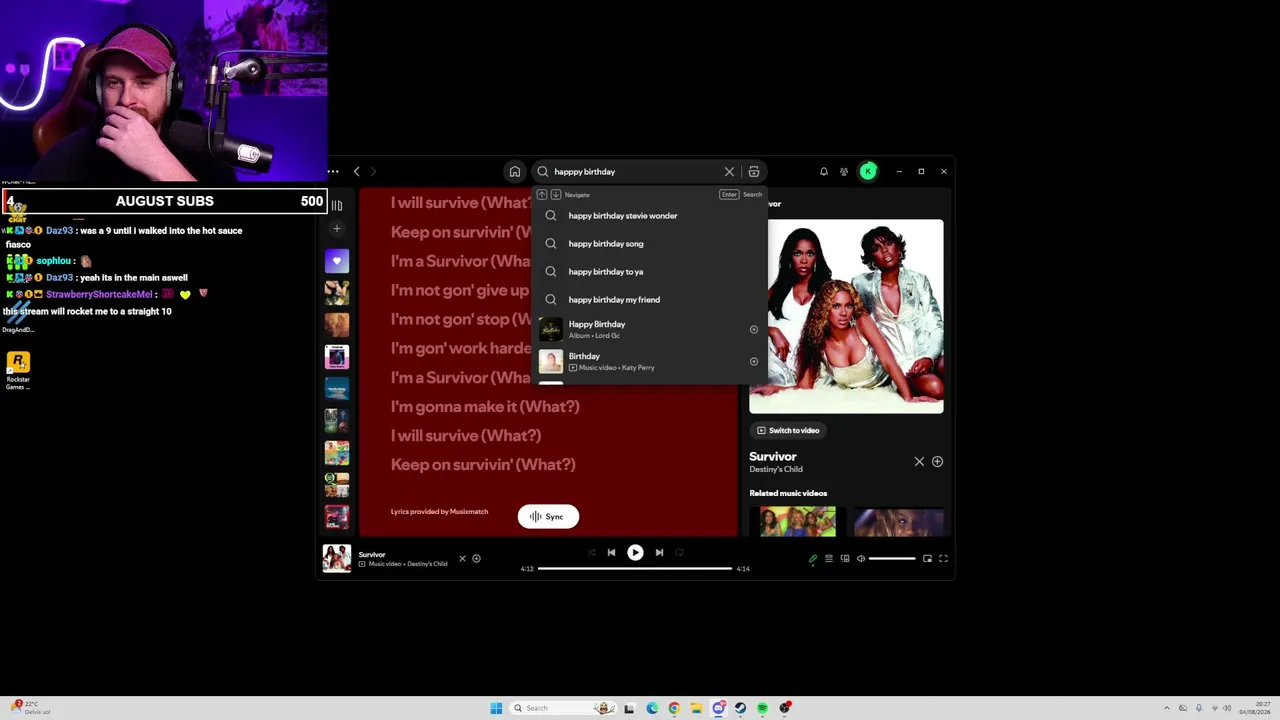1280x720 pixels.
Task: Open the three-dot Spotify app menu
Action: click(x=333, y=172)
